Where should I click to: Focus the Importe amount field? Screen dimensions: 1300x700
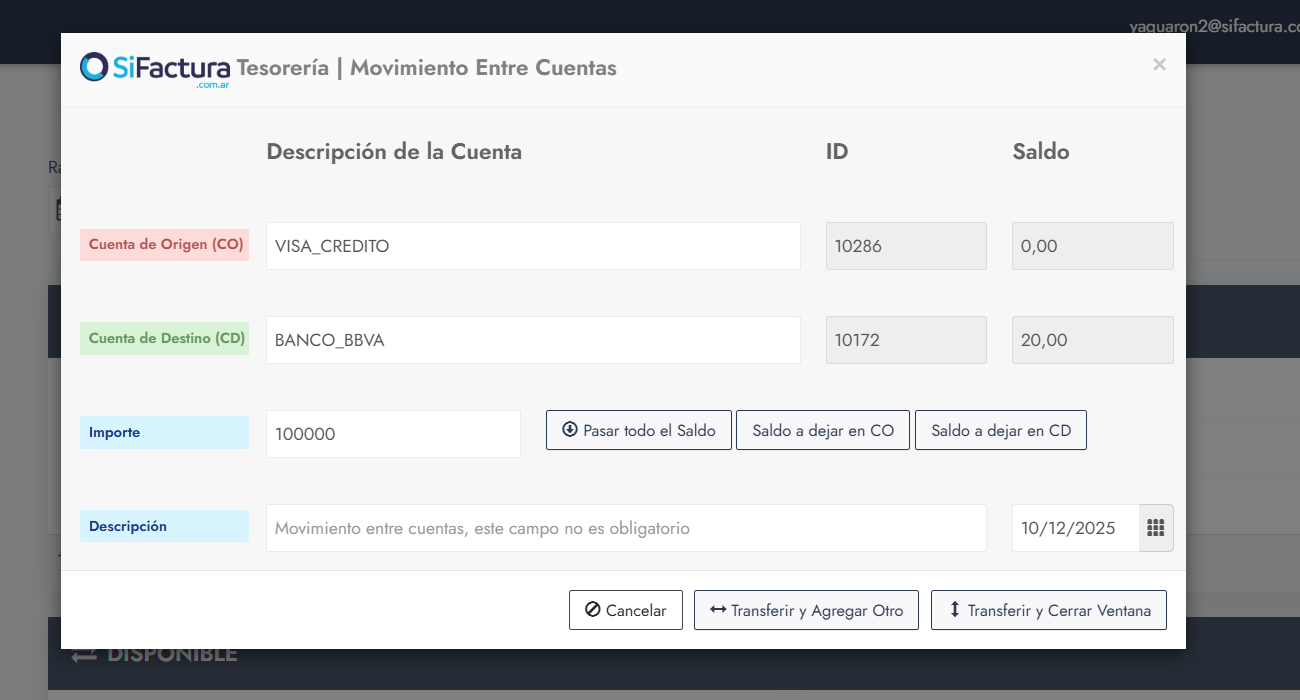393,434
